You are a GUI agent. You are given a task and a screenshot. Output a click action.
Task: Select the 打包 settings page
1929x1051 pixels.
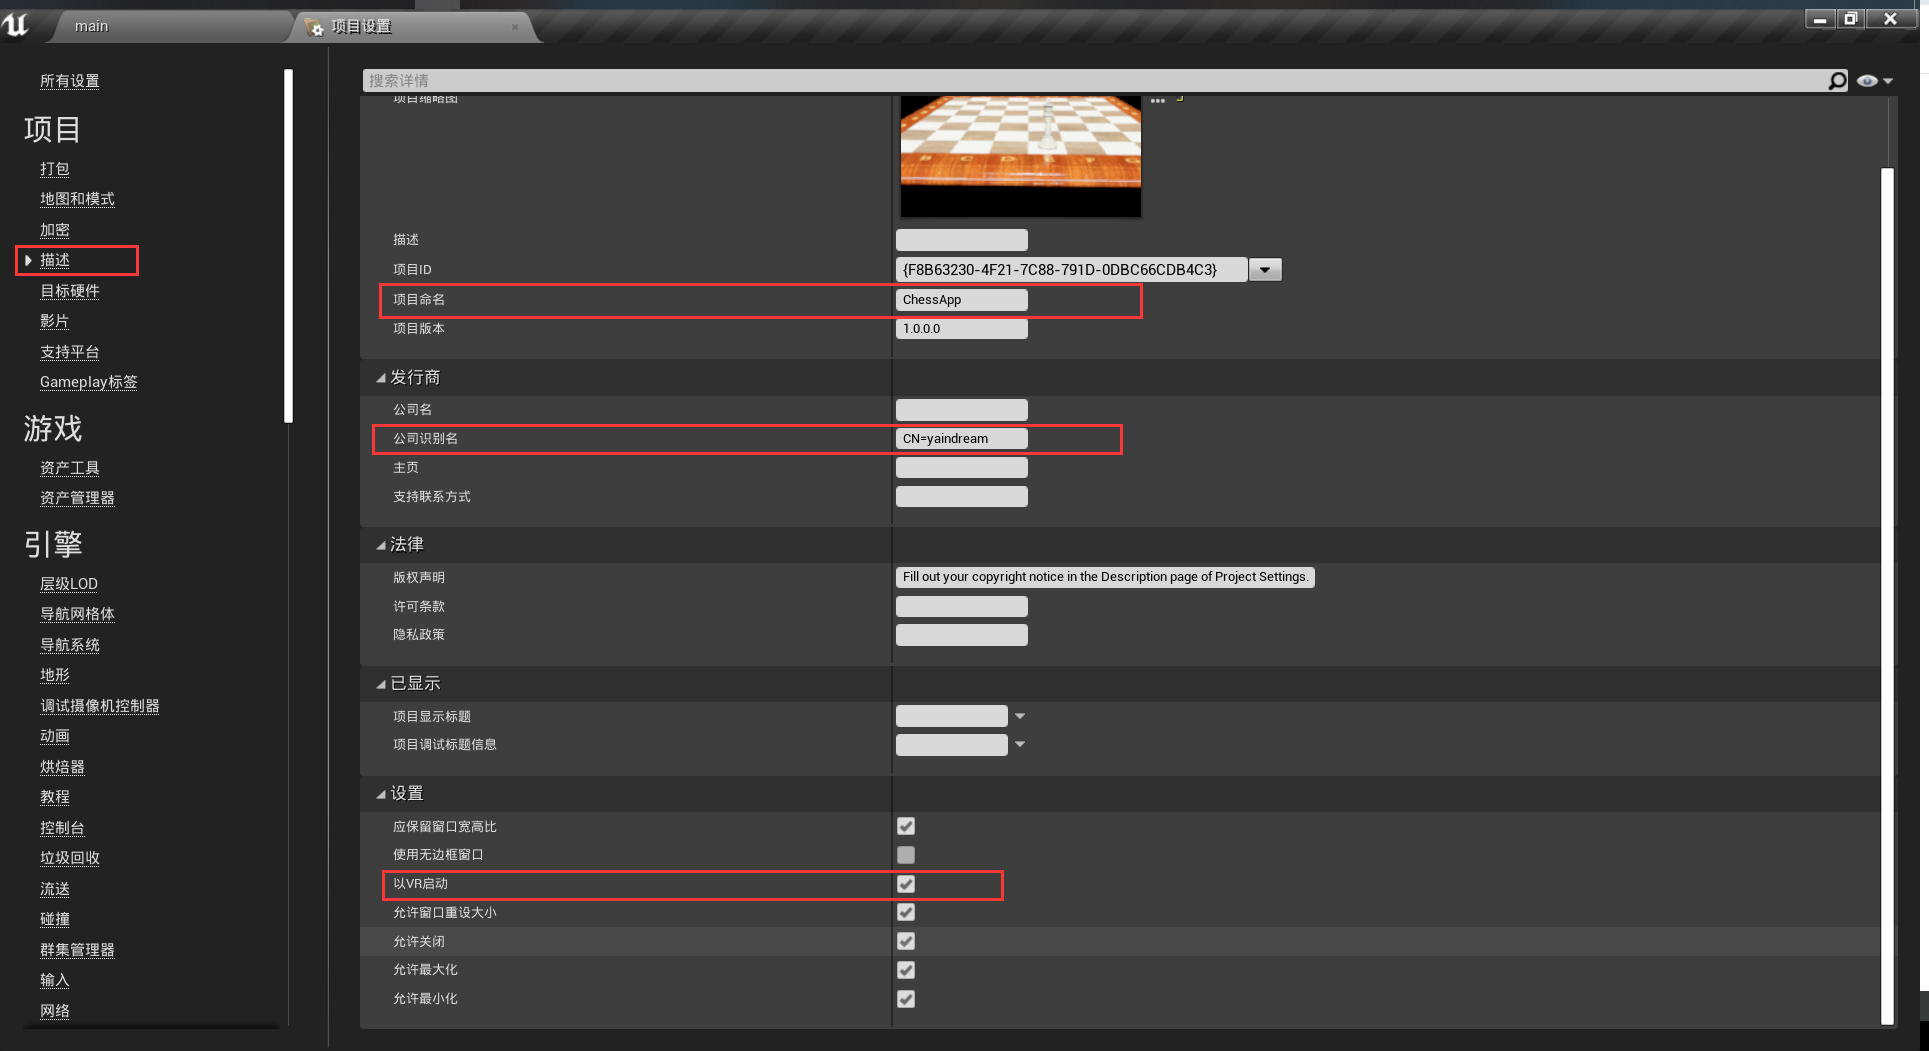pyautogui.click(x=54, y=169)
